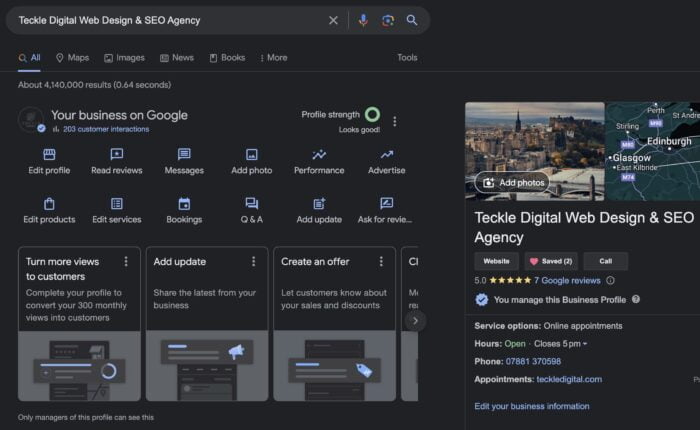Open the Performance shortcut
The height and width of the screenshot is (430, 700).
pyautogui.click(x=319, y=162)
